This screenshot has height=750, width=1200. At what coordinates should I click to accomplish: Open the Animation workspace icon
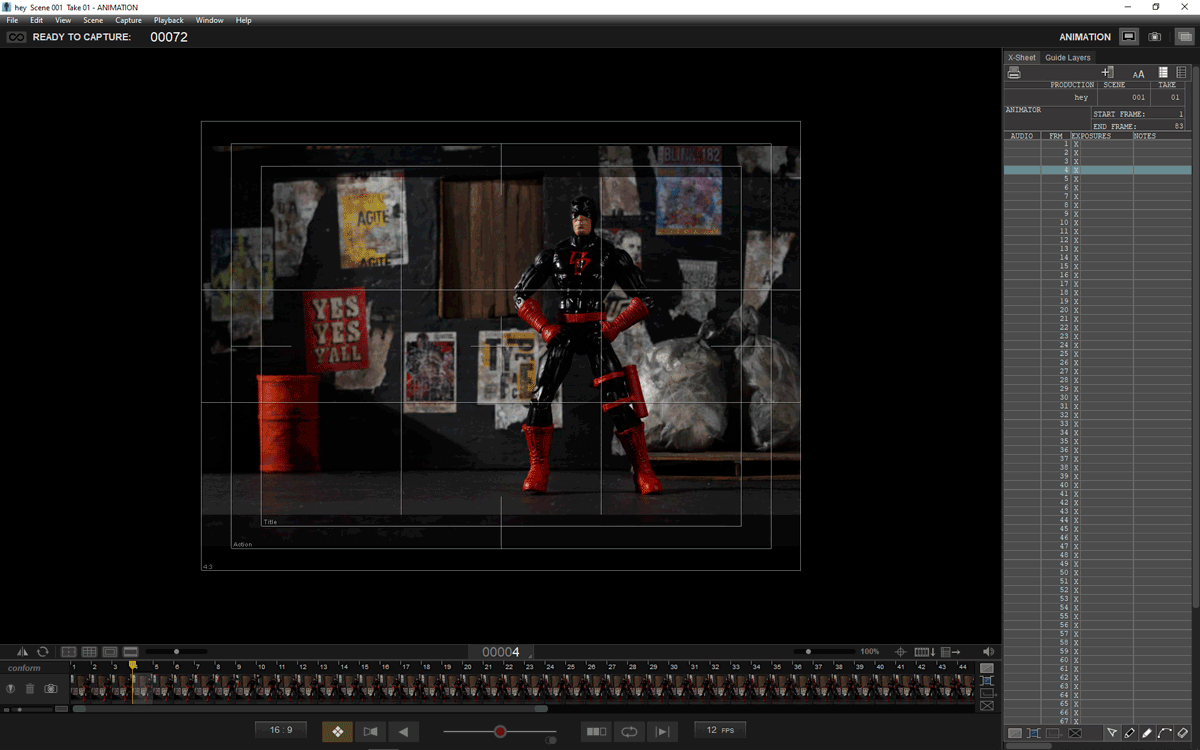(1129, 37)
